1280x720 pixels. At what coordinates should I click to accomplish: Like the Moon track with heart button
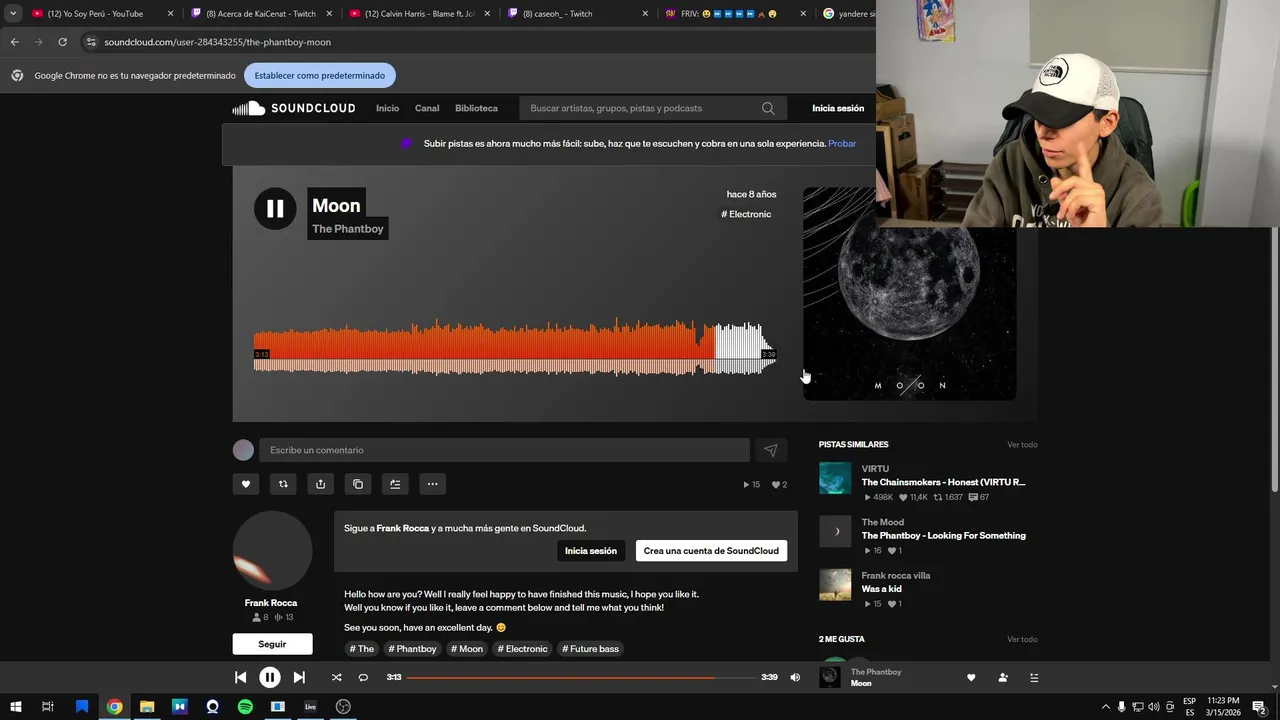click(x=246, y=484)
